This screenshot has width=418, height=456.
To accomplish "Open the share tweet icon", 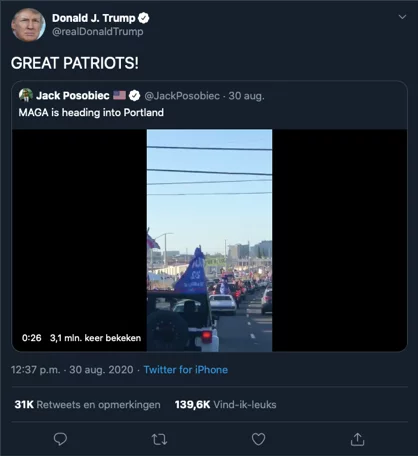I will coord(357,439).
